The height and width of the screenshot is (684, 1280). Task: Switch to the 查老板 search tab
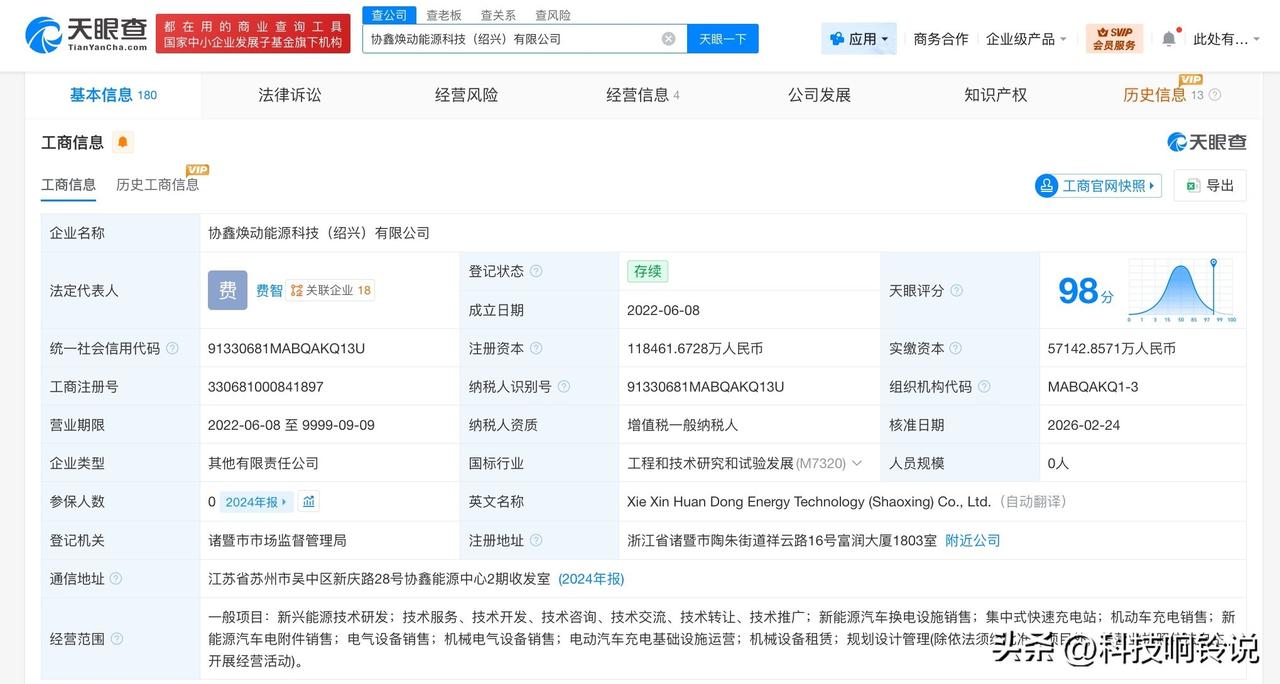pyautogui.click(x=443, y=14)
